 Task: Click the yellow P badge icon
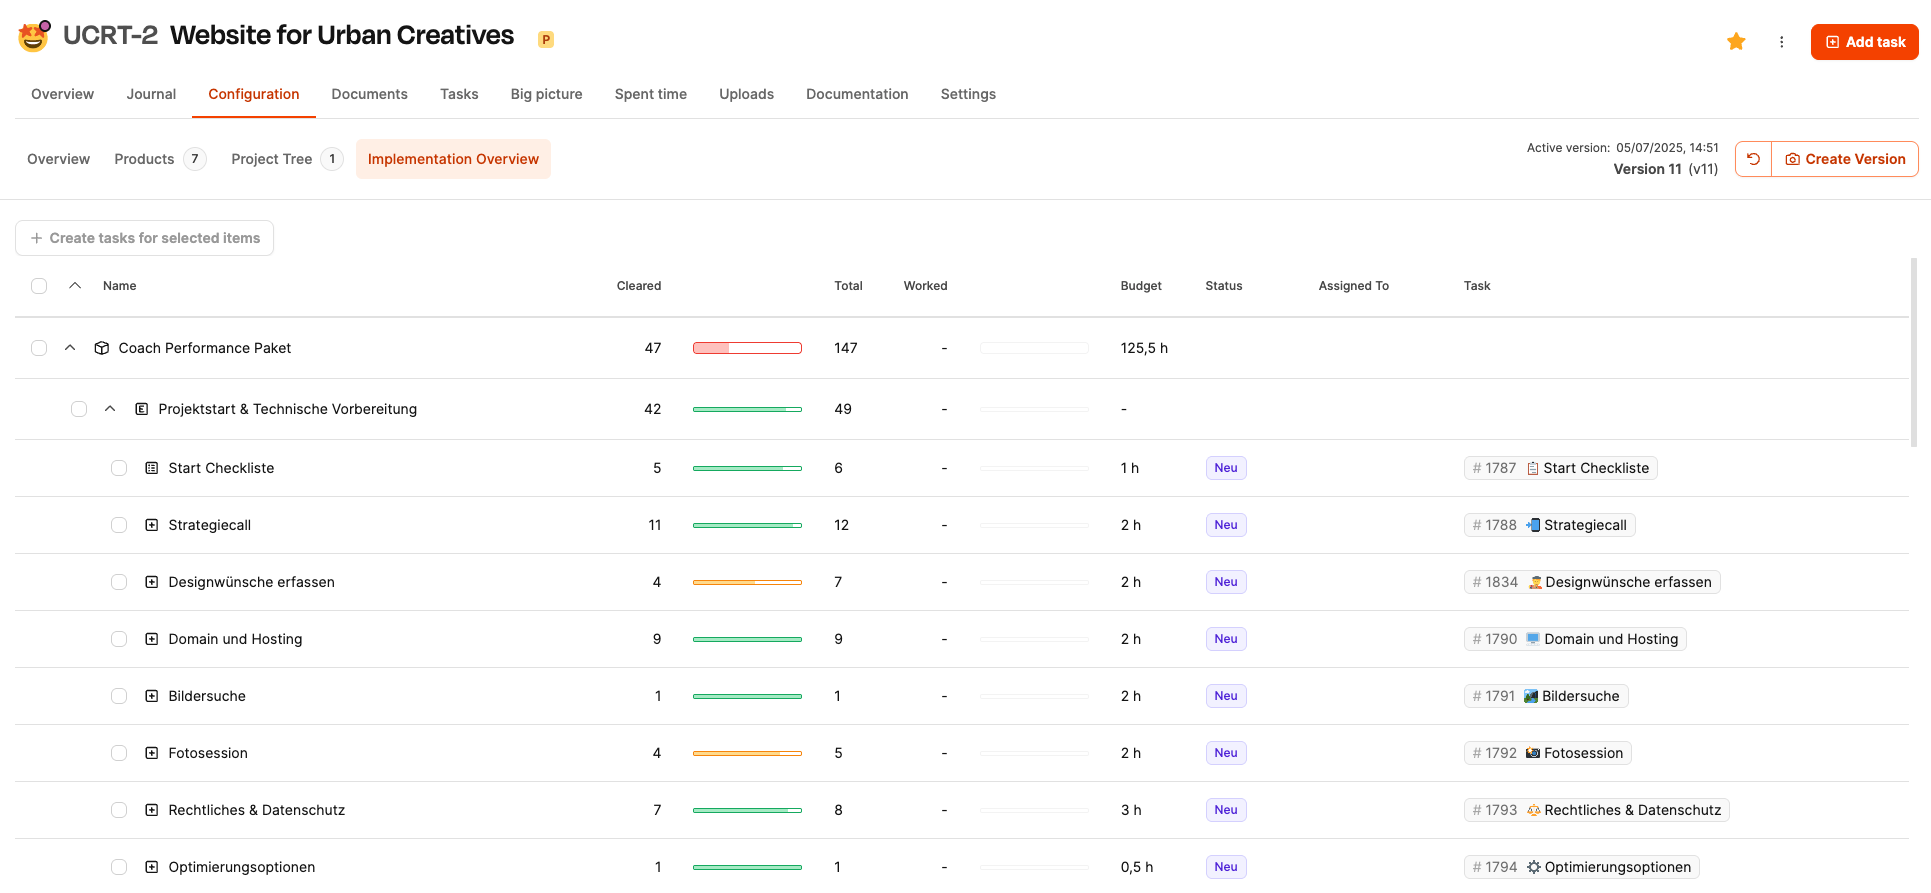tap(546, 40)
